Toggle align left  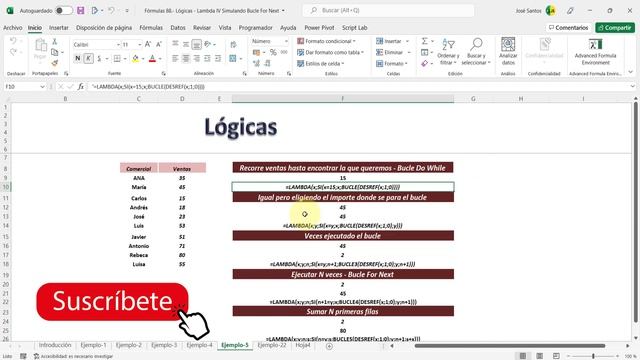click(x=175, y=59)
